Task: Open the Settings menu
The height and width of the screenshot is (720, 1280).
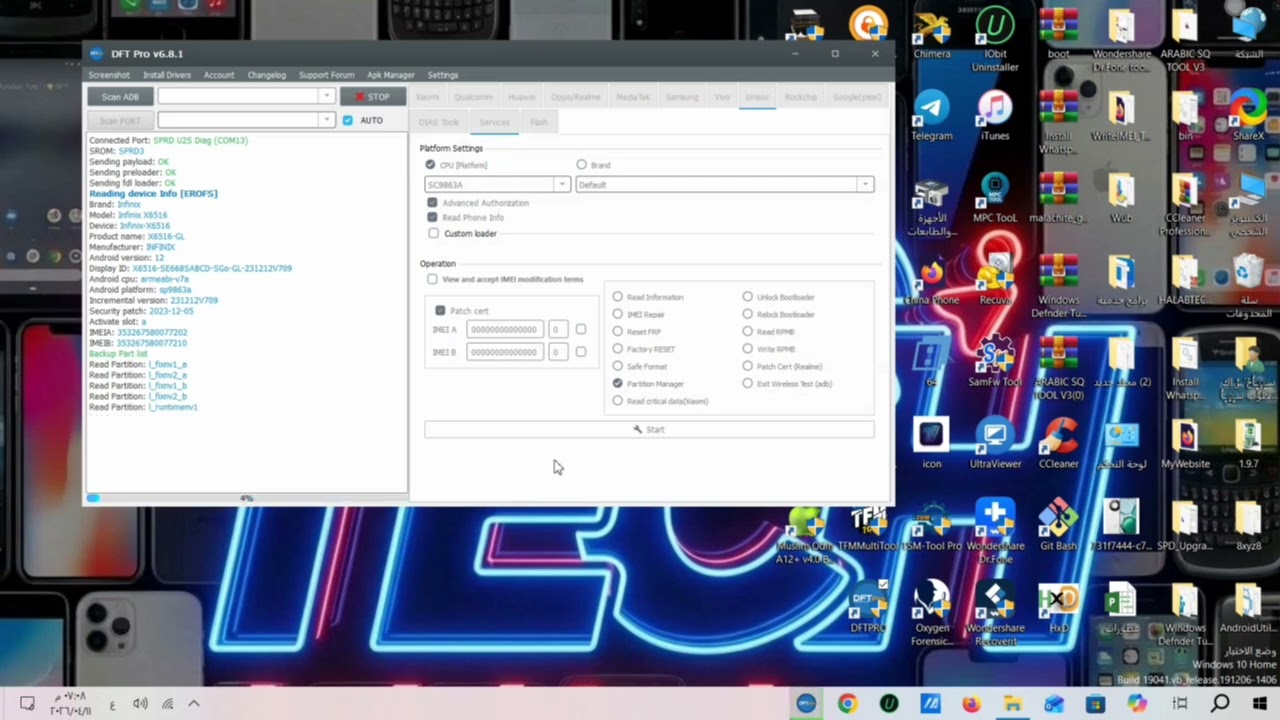Action: (443, 75)
